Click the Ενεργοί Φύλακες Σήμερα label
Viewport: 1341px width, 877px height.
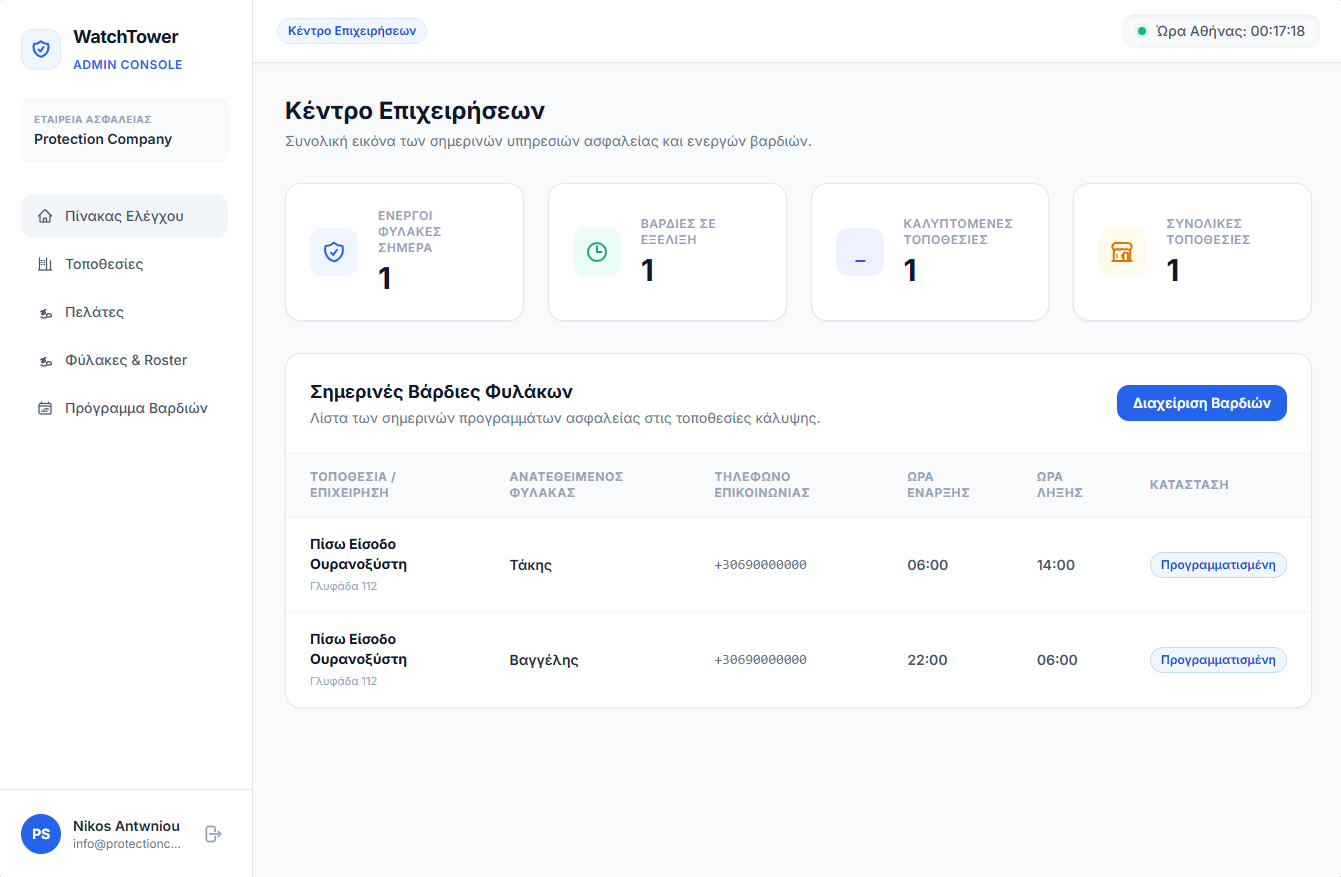pyautogui.click(x=409, y=231)
